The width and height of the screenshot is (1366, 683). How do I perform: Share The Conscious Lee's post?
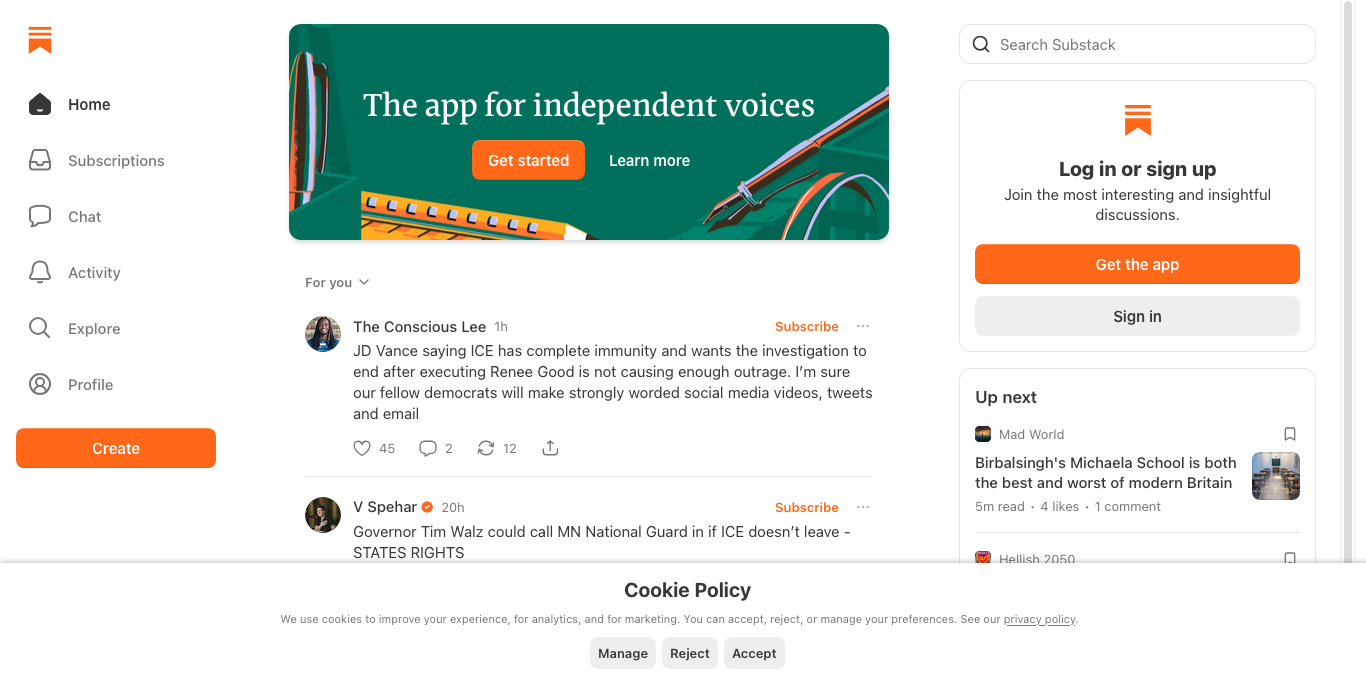pyautogui.click(x=550, y=448)
